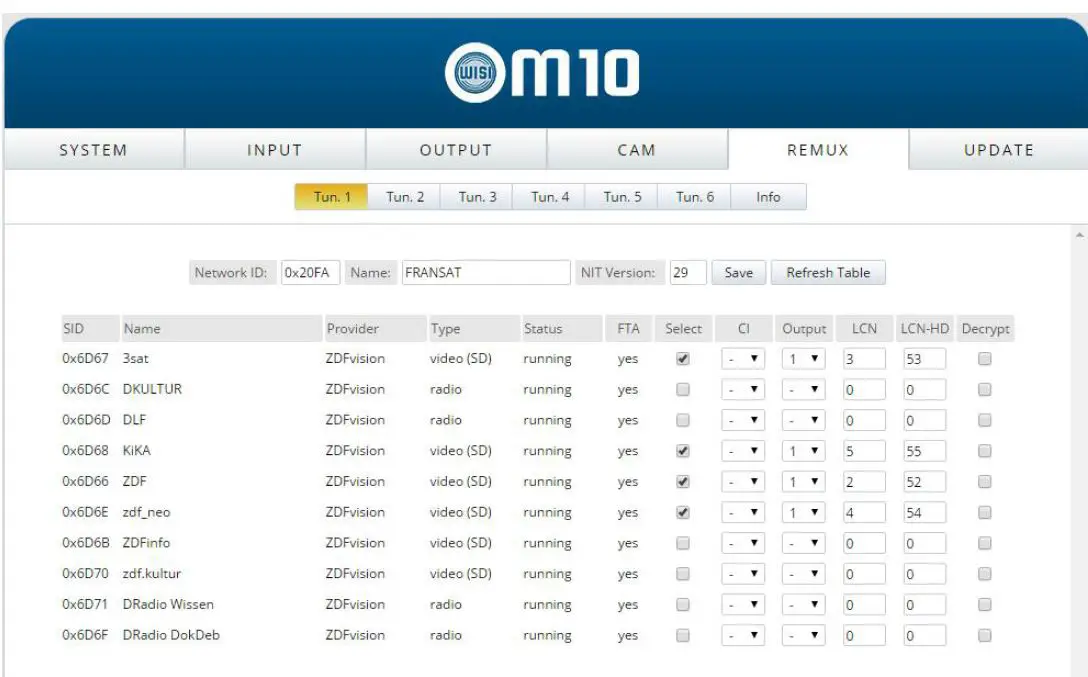This screenshot has width=1088, height=677.
Task: Switch to the UPDATE tab
Action: 997,149
